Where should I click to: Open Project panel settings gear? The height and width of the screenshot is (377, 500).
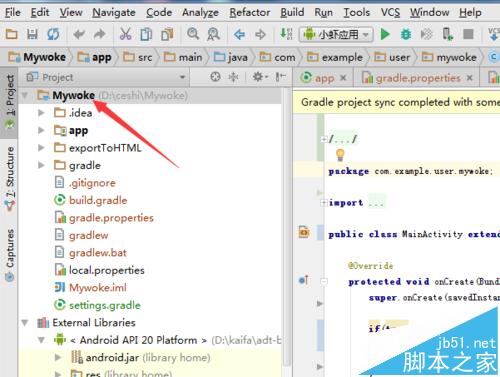(x=260, y=77)
